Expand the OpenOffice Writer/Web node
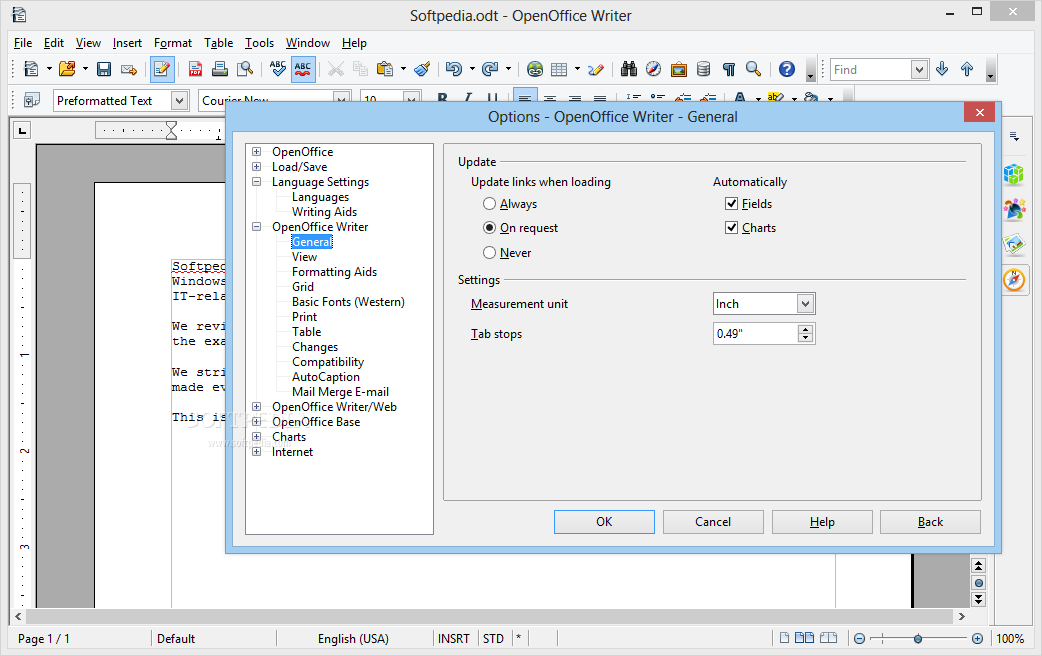The image size is (1042, 656). (257, 407)
